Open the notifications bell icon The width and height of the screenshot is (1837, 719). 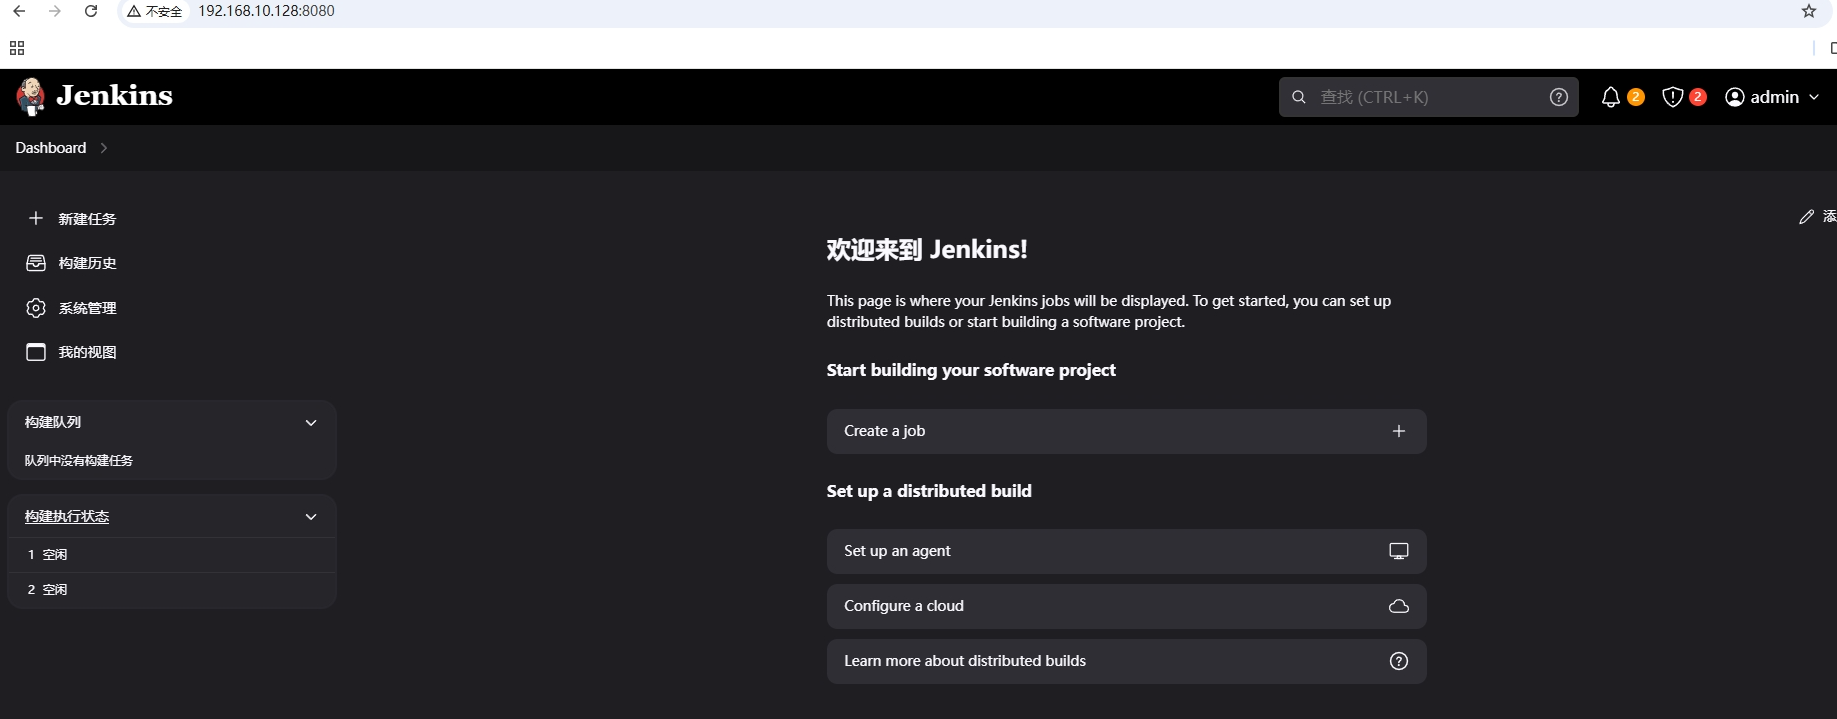tap(1610, 97)
